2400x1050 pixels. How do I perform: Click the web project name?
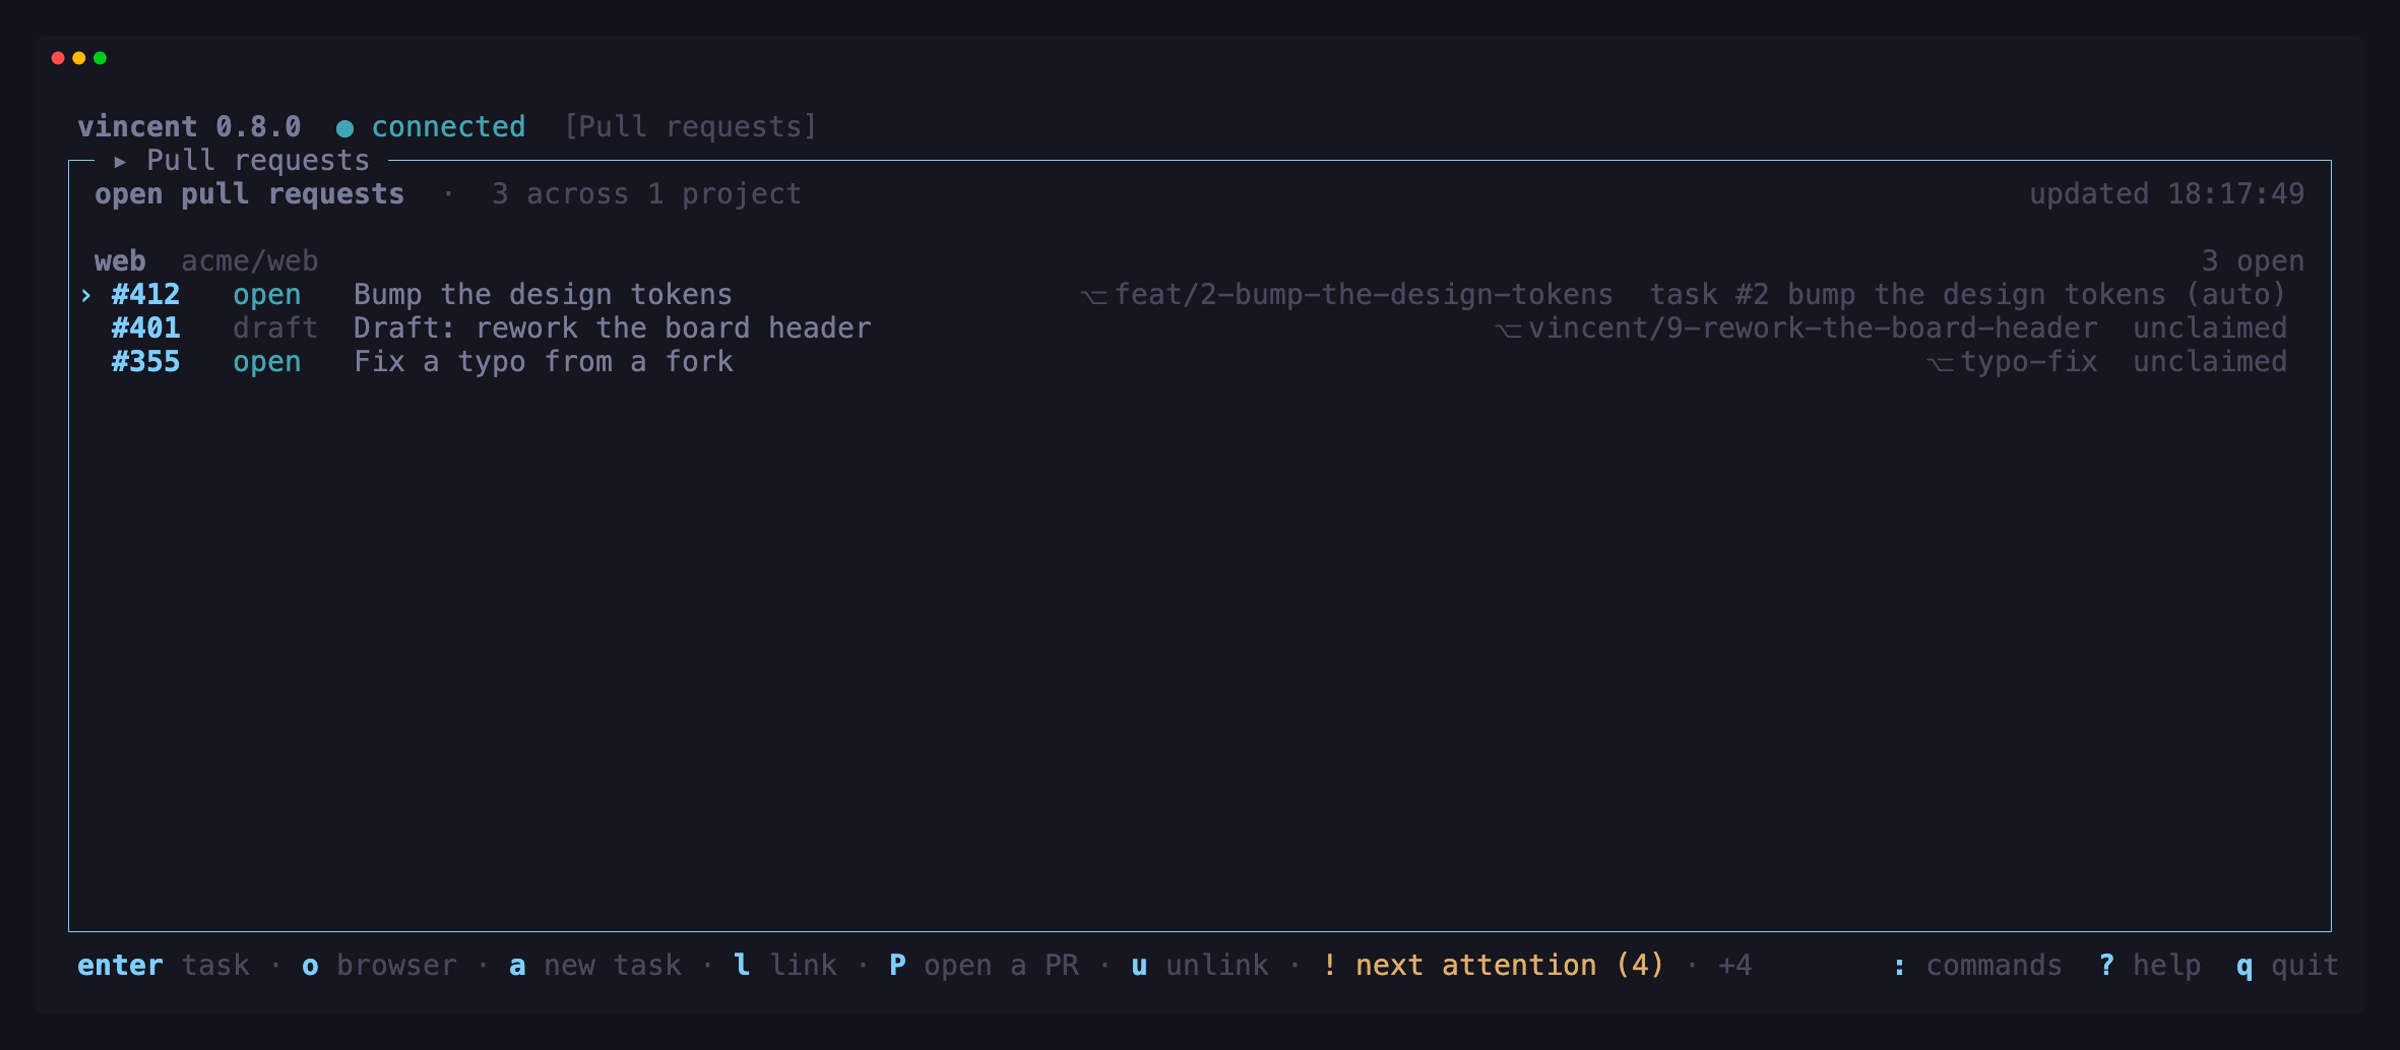[x=120, y=262]
